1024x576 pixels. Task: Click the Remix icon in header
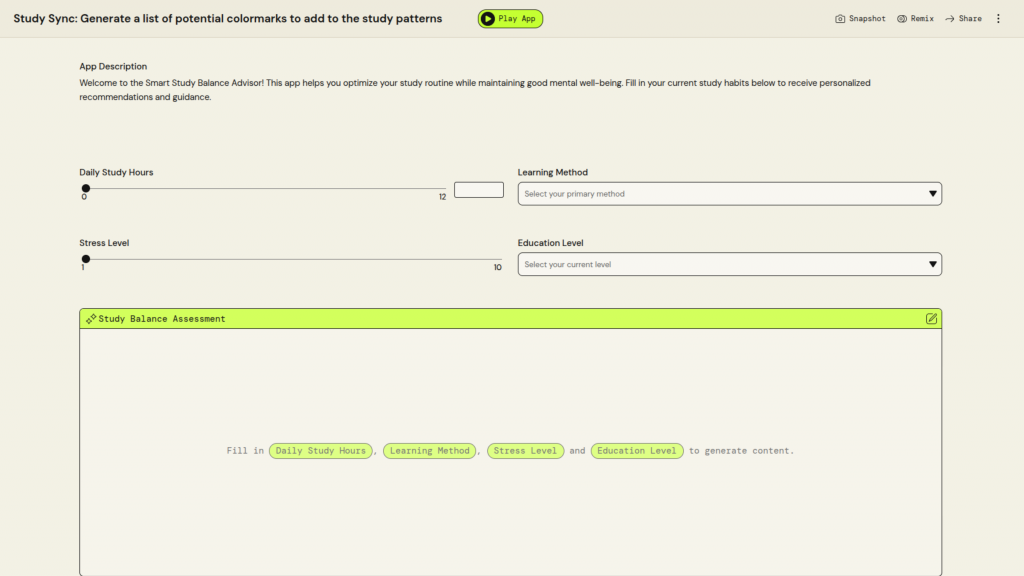(902, 19)
